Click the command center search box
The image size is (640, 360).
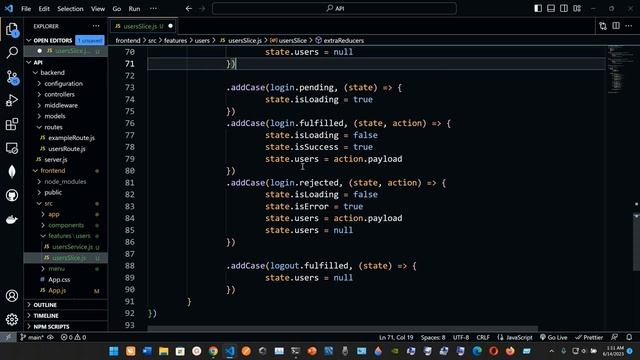pyautogui.click(x=334, y=8)
